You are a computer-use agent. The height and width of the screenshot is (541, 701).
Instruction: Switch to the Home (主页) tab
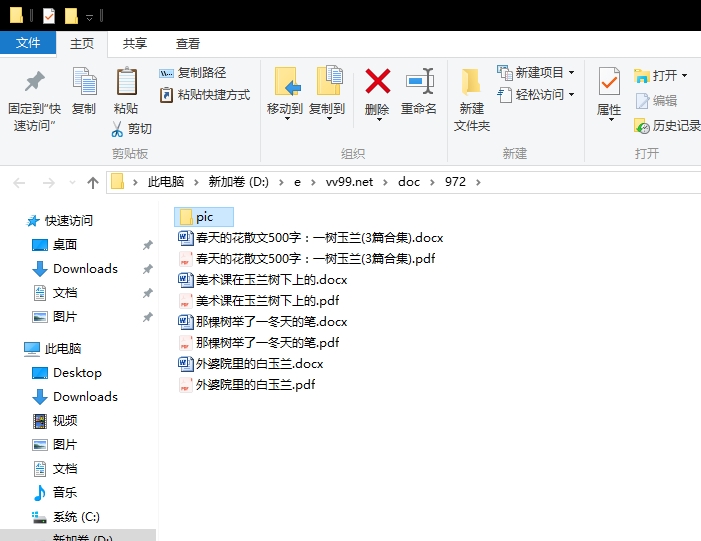click(82, 43)
